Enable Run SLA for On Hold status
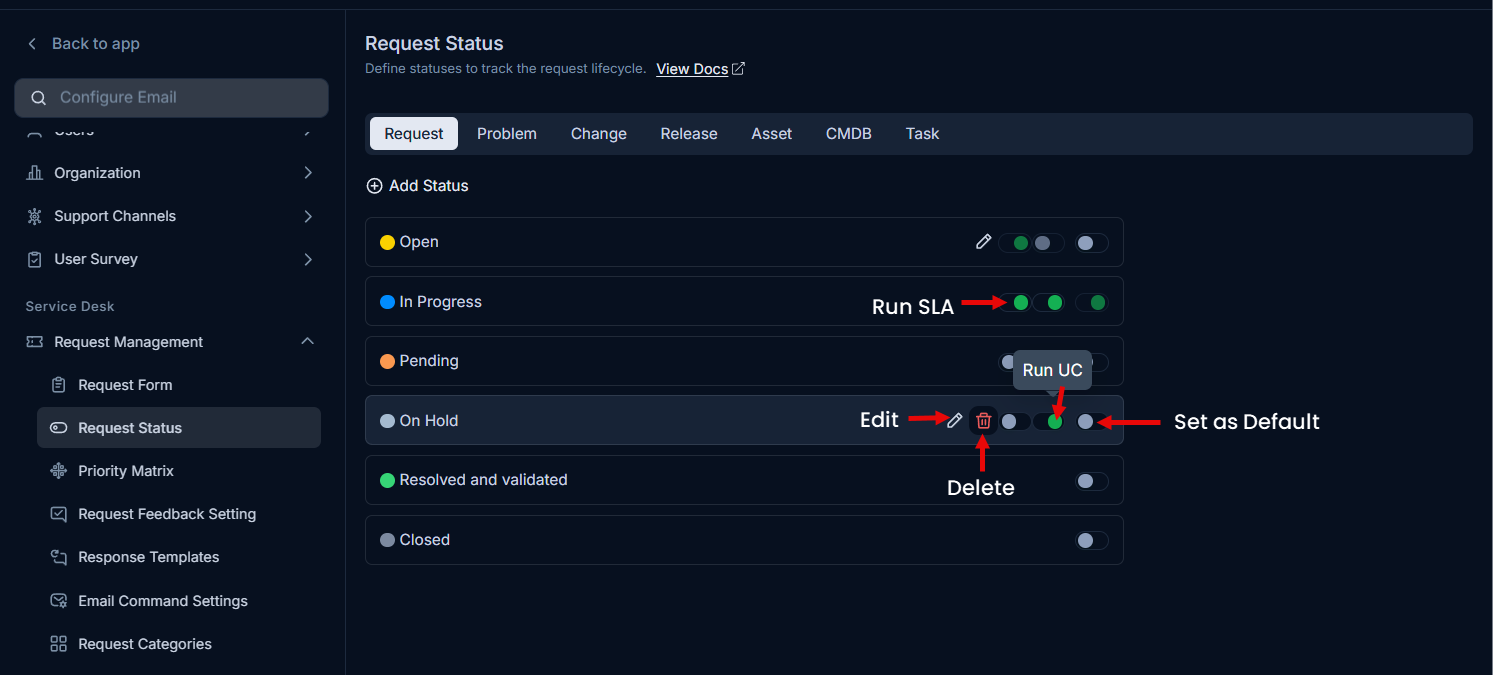This screenshot has width=1494, height=675. point(1014,422)
